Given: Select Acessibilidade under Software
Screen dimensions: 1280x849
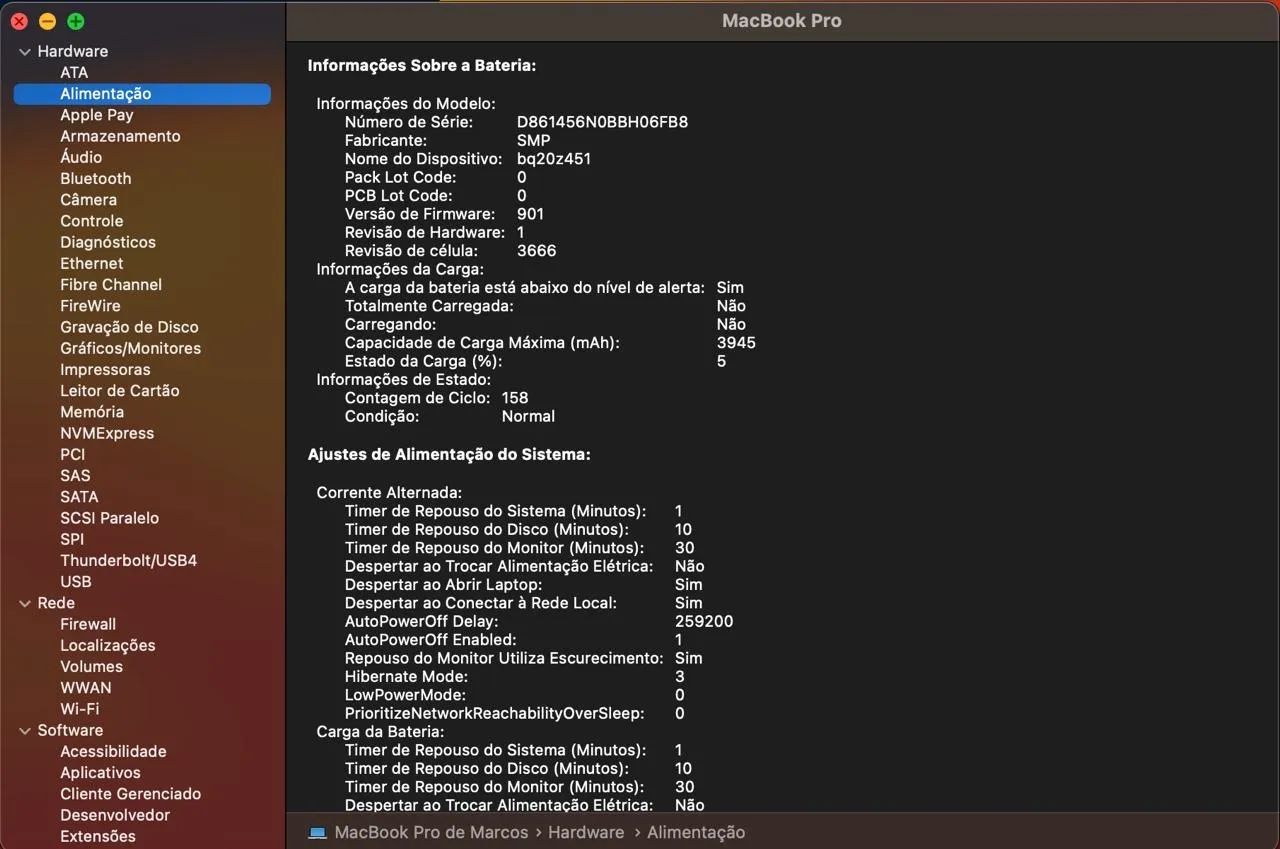Looking at the screenshot, I should pos(113,752).
